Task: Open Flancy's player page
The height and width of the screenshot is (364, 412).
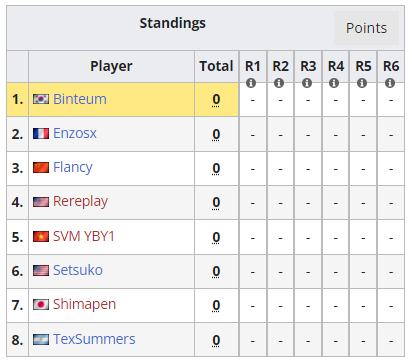Action: (x=73, y=167)
